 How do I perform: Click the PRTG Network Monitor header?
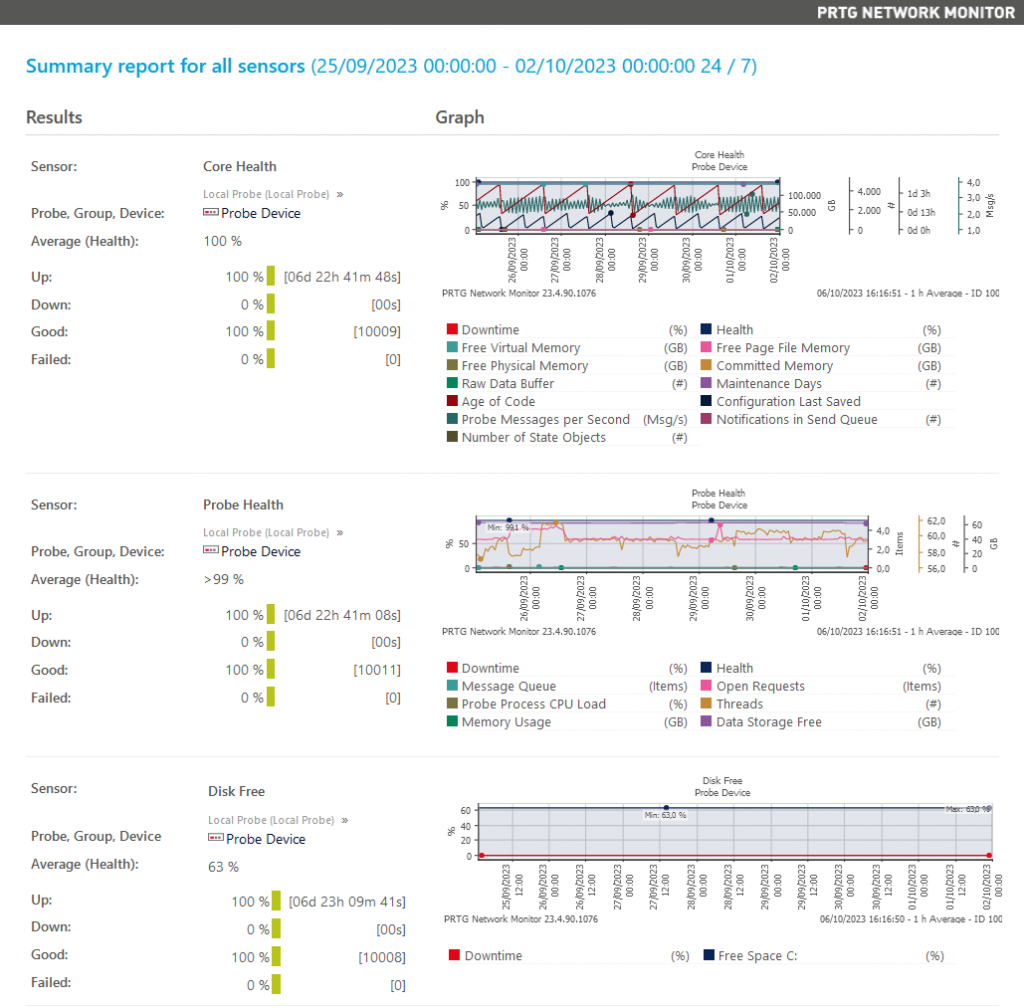[915, 13]
